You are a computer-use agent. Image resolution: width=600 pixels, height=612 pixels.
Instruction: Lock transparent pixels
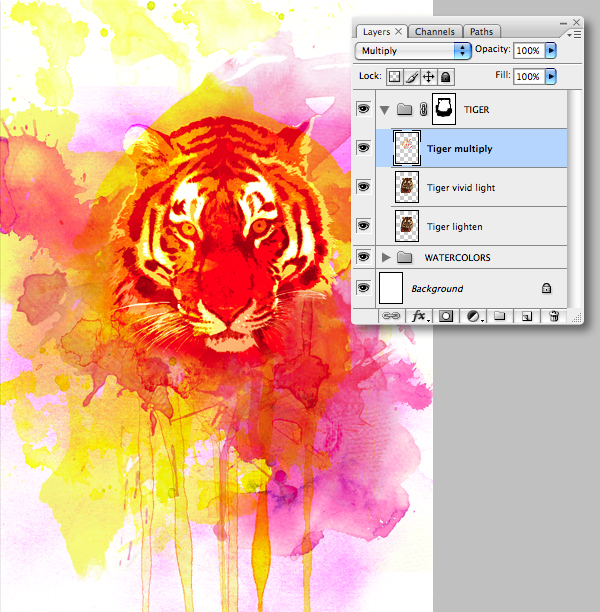394,76
